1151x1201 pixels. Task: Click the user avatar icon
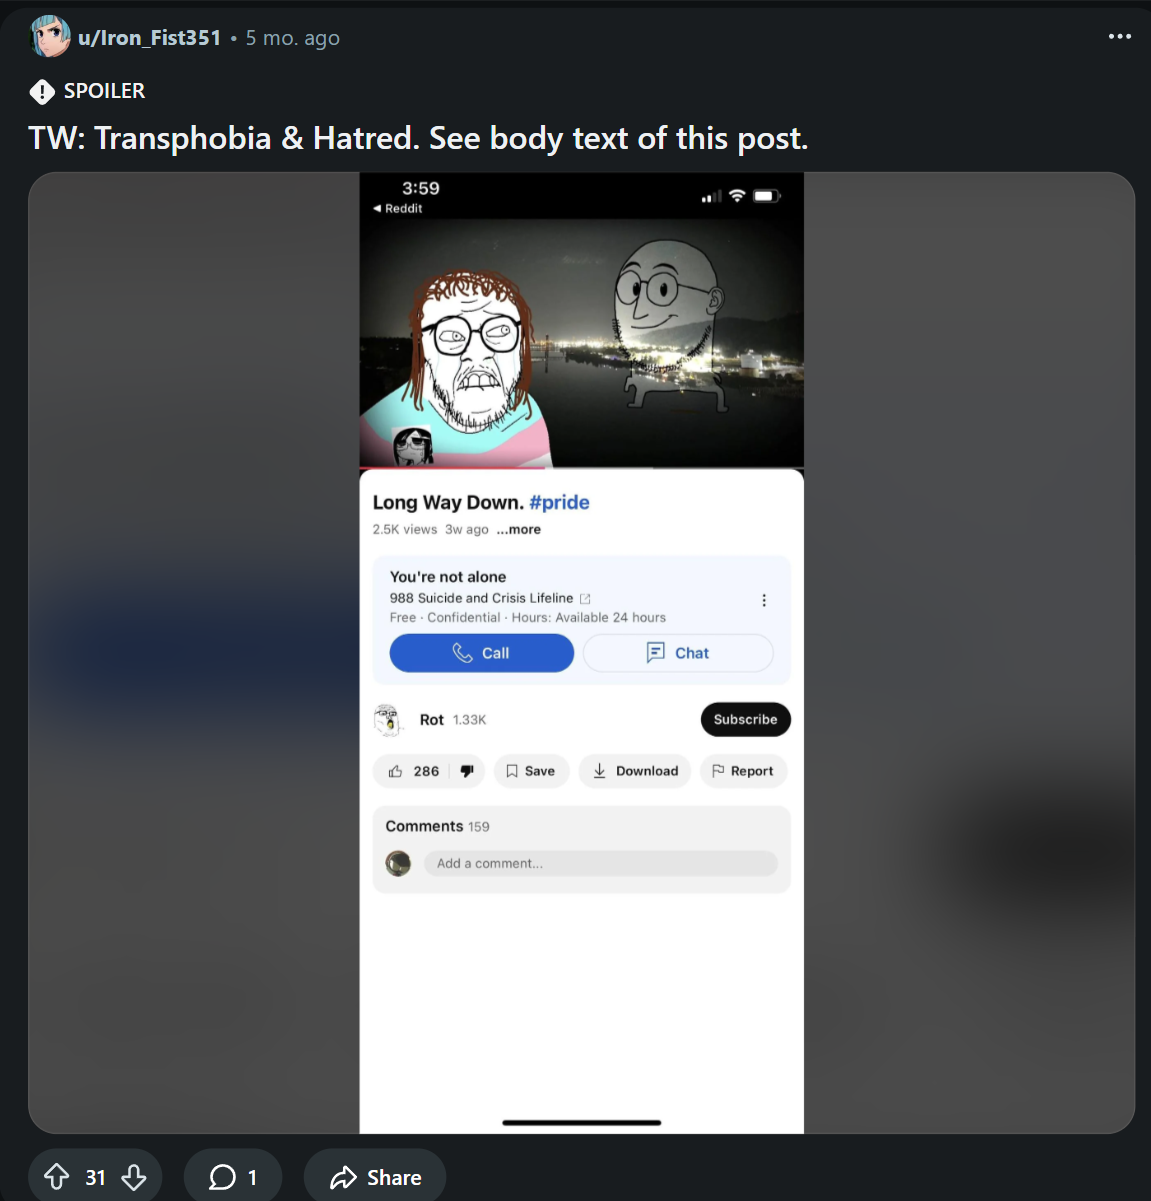[x=50, y=37]
